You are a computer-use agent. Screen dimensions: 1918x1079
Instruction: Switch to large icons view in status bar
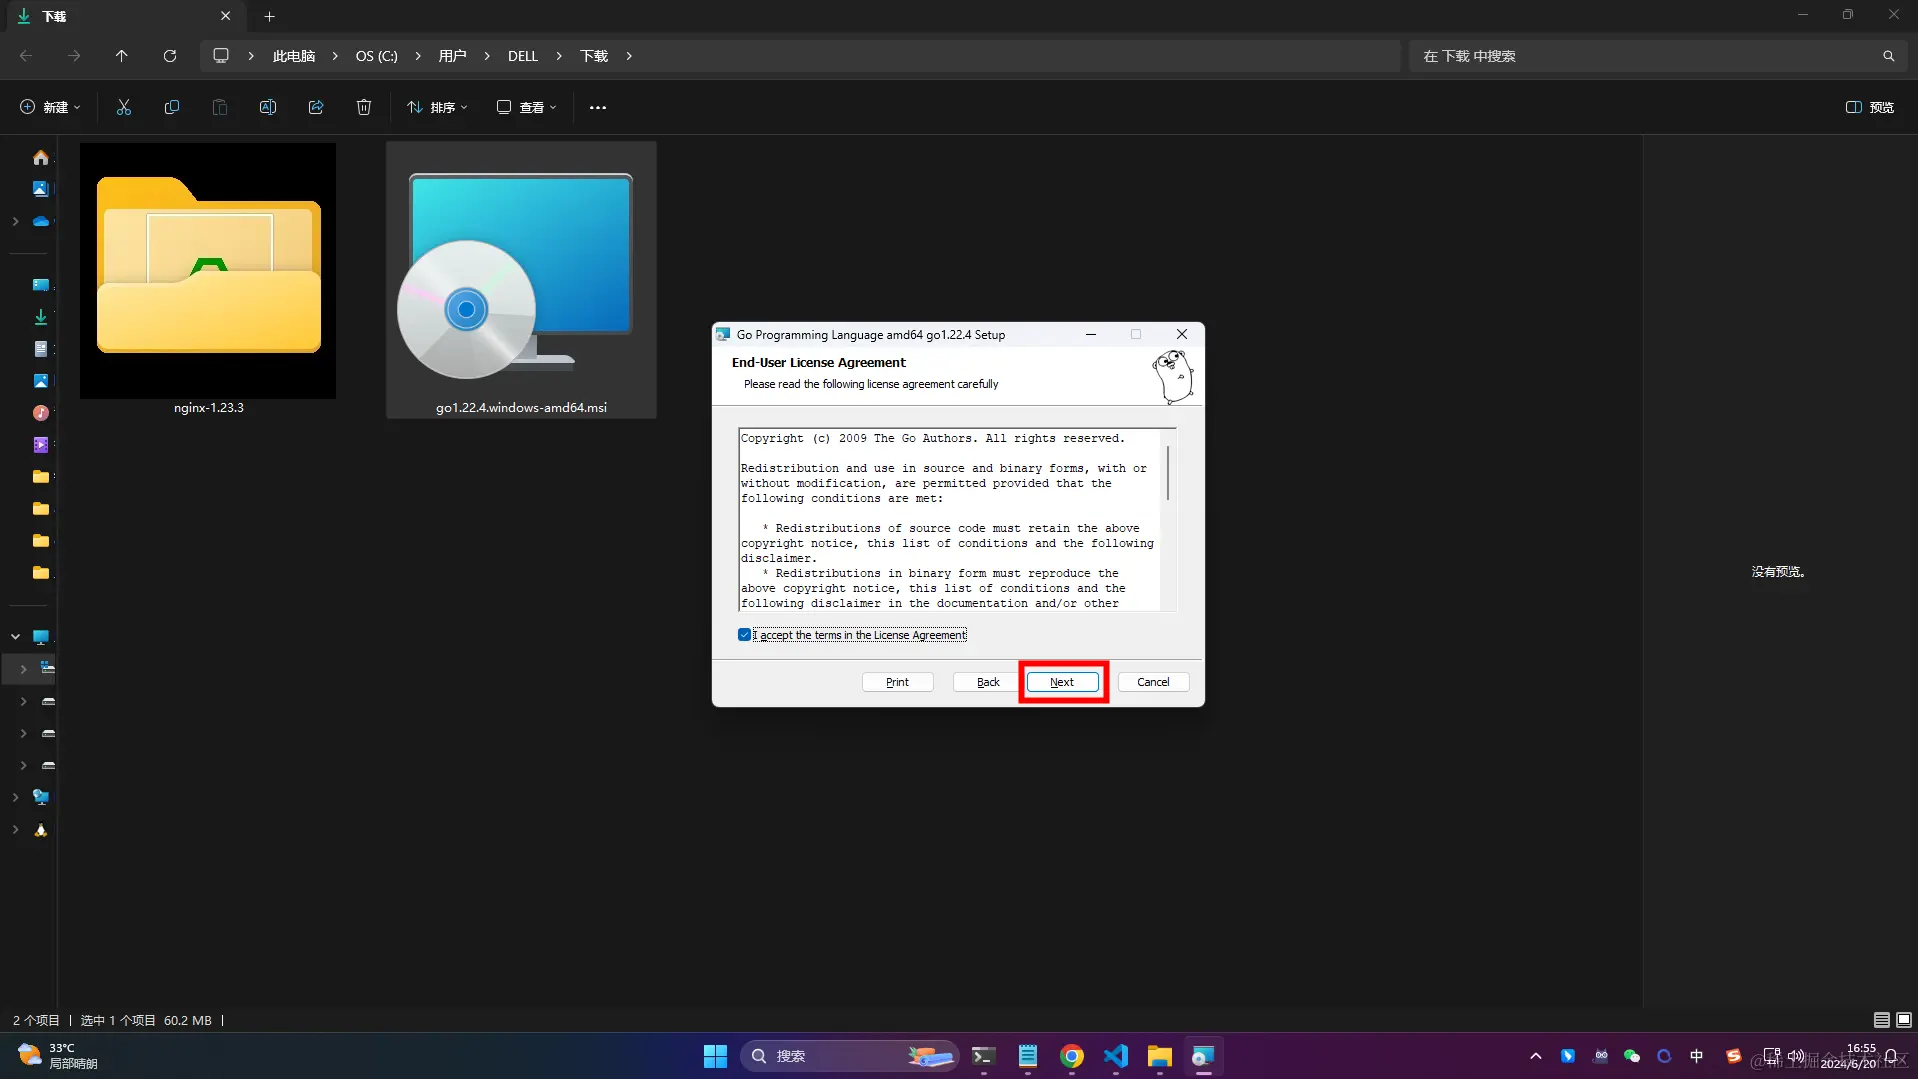[1904, 1020]
